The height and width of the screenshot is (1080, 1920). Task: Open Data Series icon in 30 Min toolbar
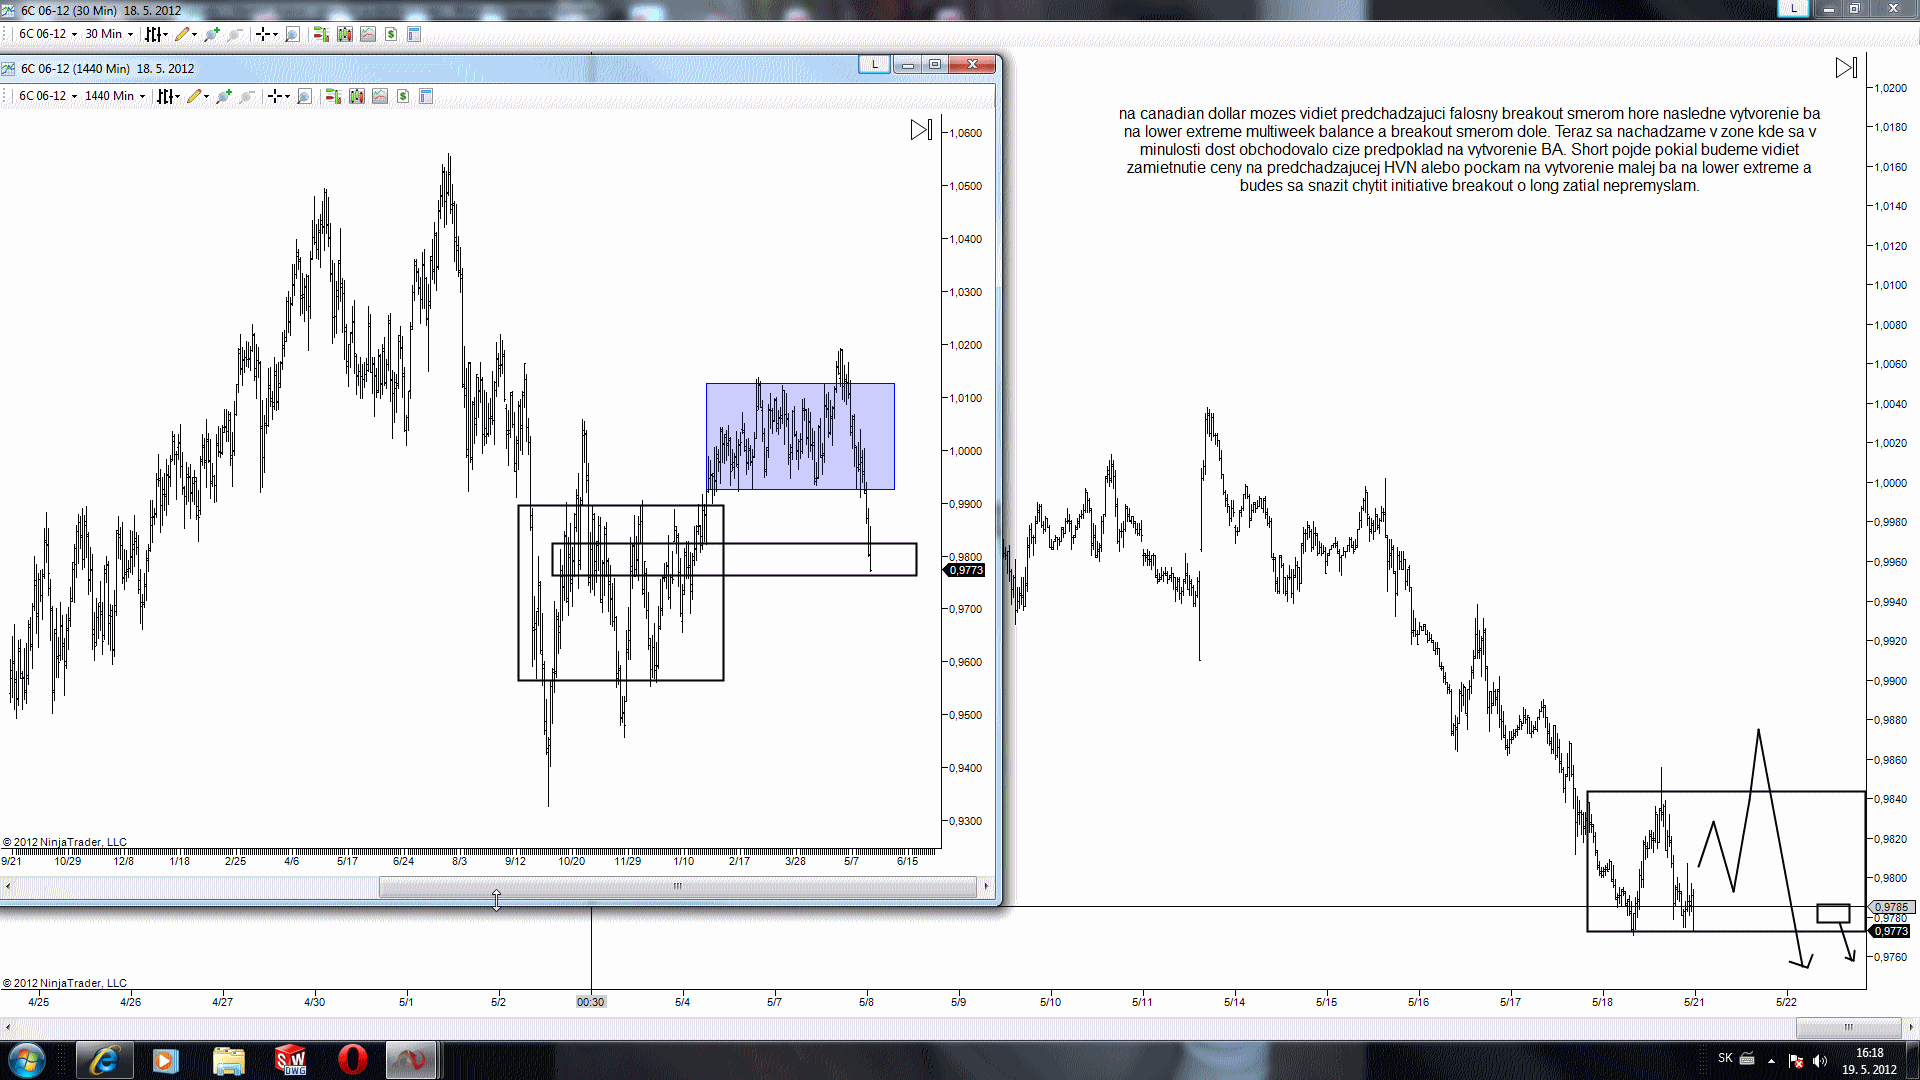[345, 34]
